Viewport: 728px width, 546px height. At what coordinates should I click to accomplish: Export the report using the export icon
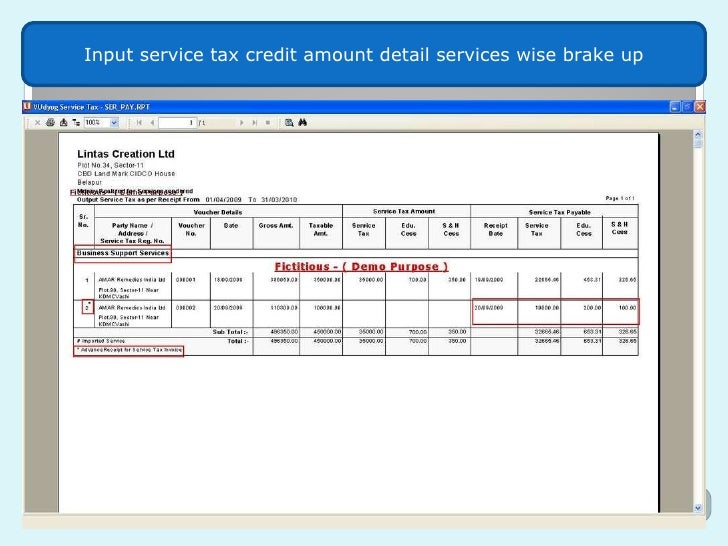64,123
